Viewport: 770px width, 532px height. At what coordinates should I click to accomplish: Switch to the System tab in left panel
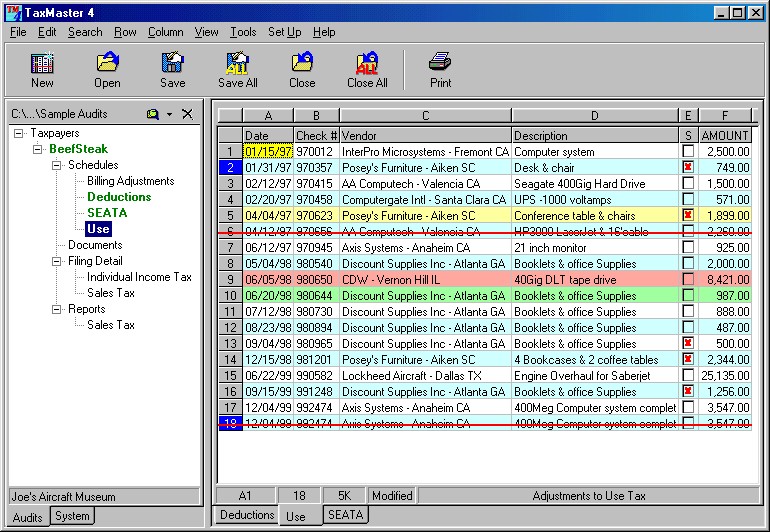72,516
